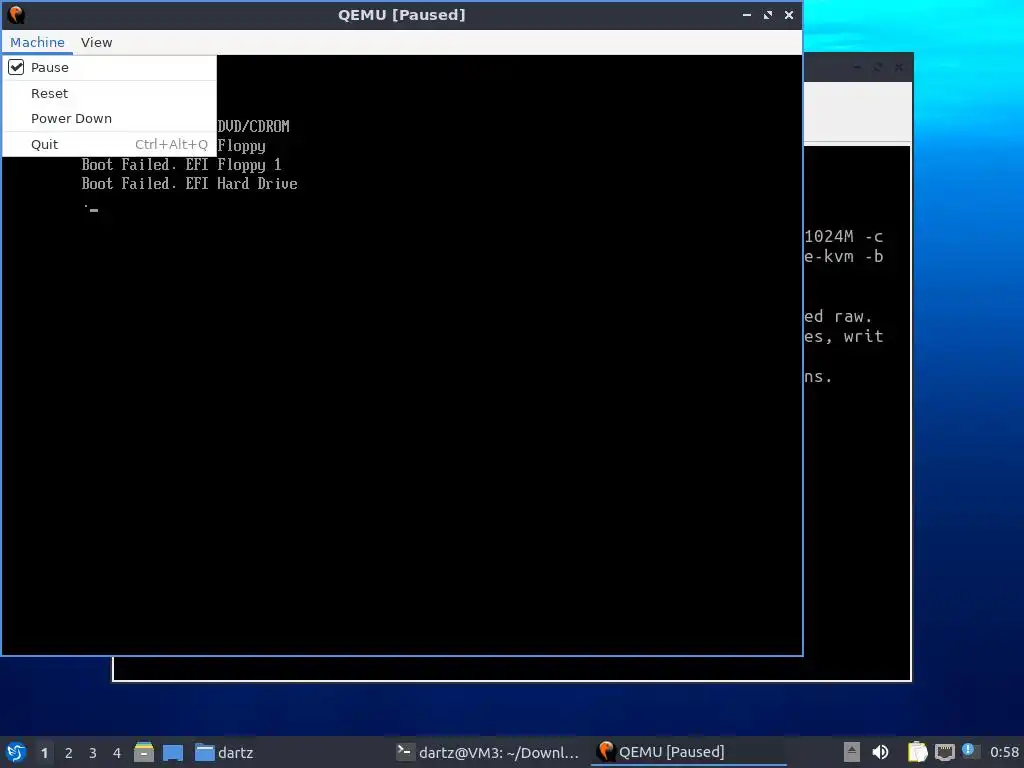Select Reset from the Machine menu

pyautogui.click(x=109, y=93)
